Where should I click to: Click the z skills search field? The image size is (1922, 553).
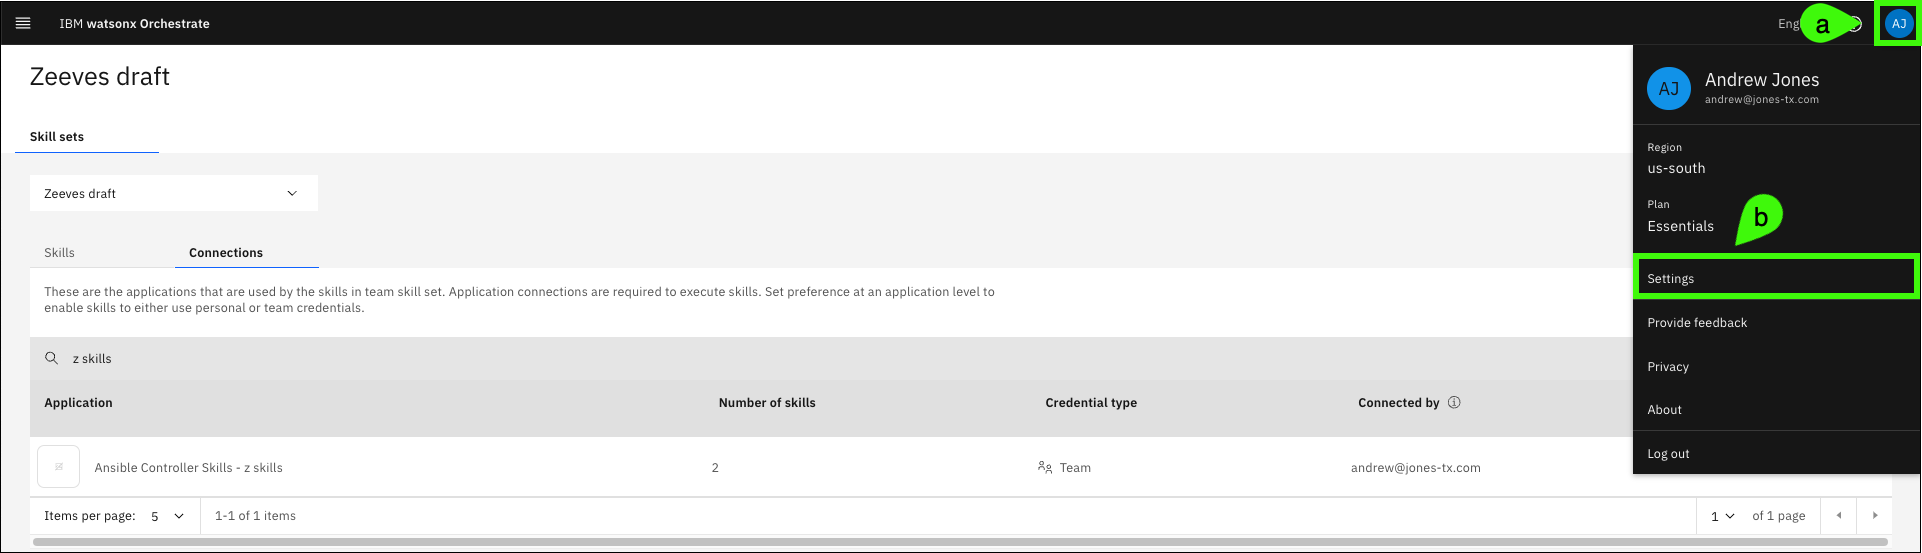point(400,358)
